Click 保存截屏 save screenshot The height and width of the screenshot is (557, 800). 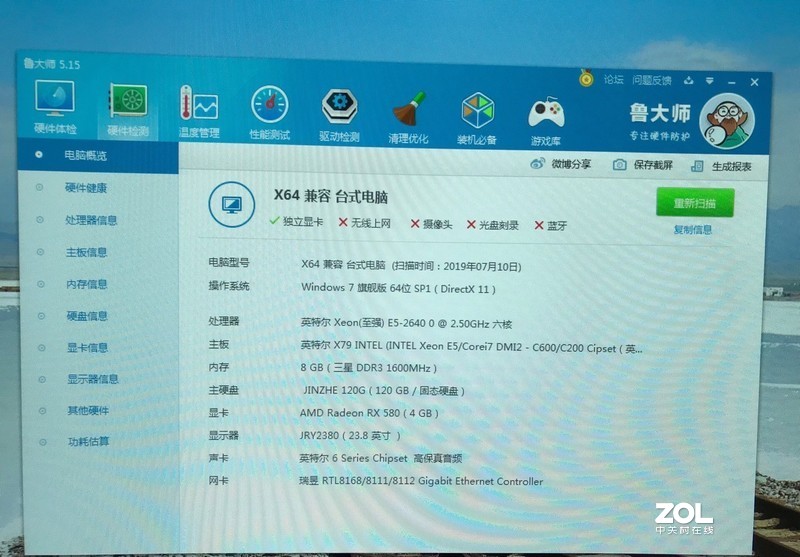643,165
